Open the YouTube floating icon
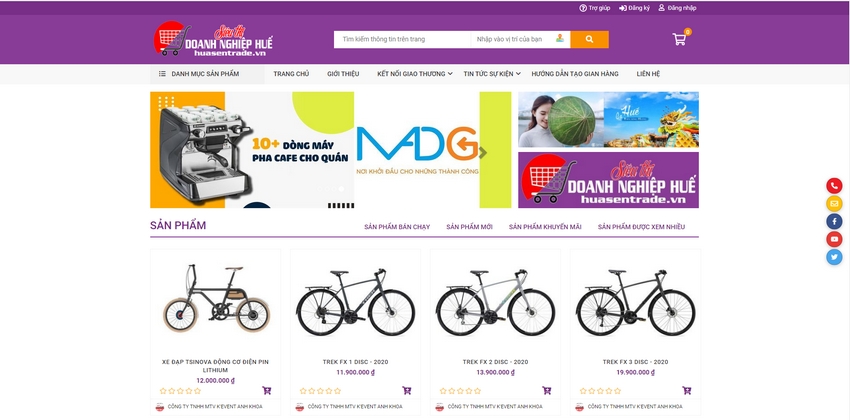 (834, 239)
